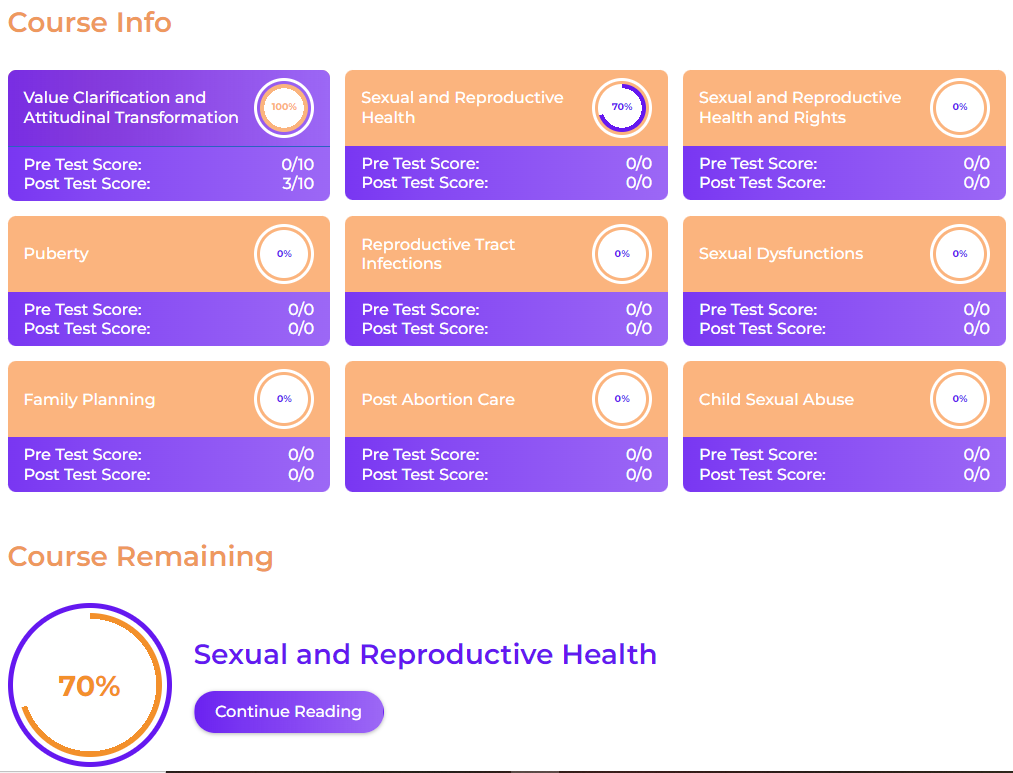The height and width of the screenshot is (773, 1013).
Task: Click the Sexual Dysfunctions progress circle
Action: click(x=959, y=254)
